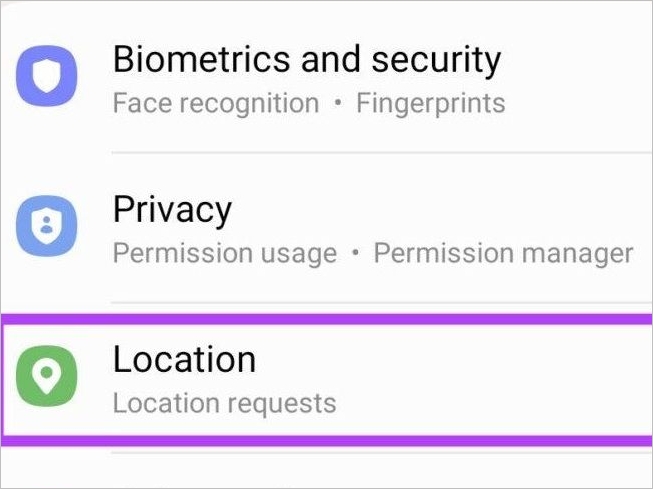653x489 pixels.
Task: Click the dot between Face recognition and Fingerprints
Action: [337, 103]
